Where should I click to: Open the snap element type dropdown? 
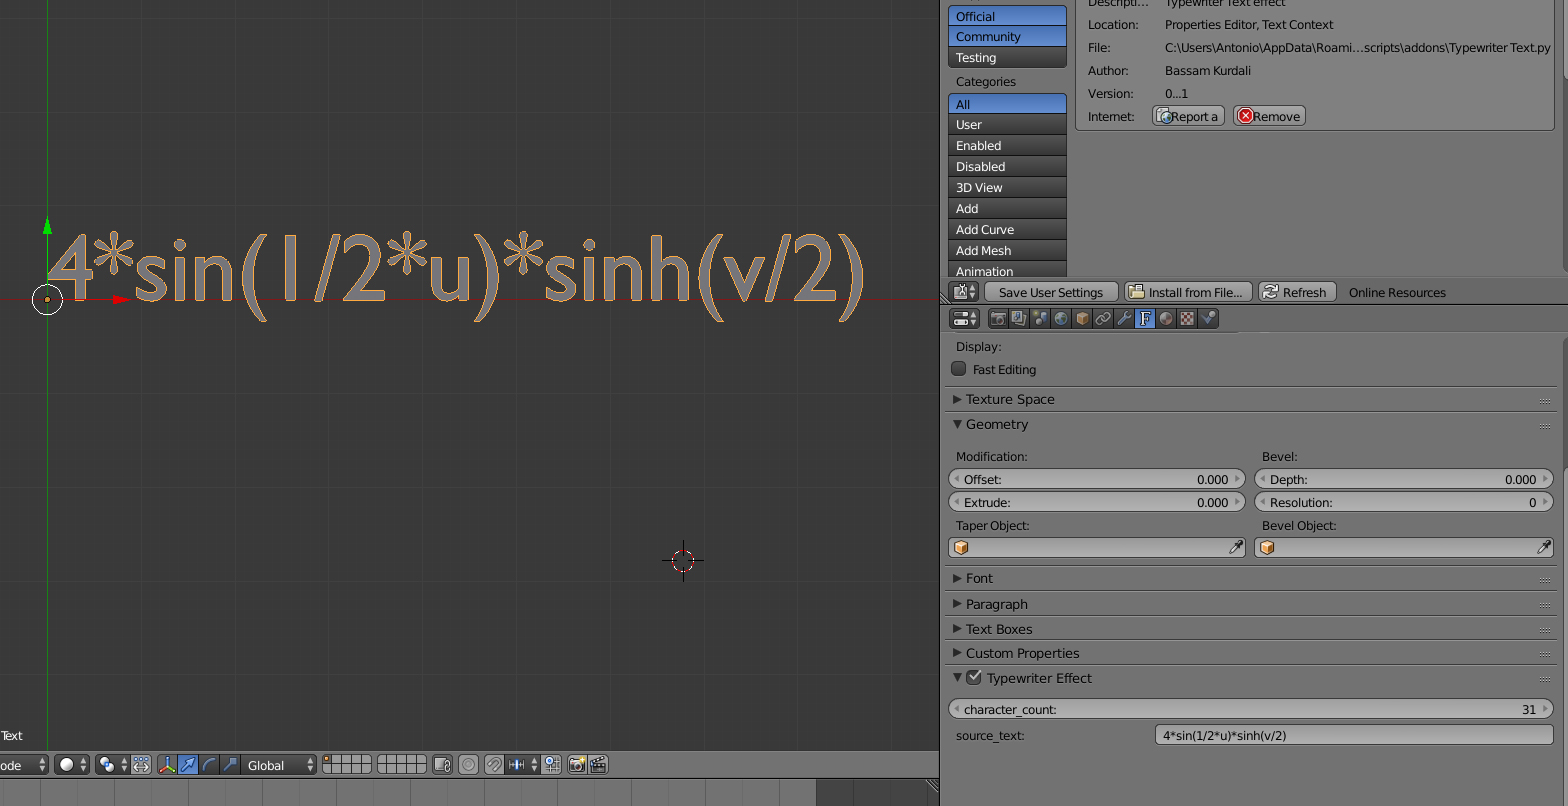[522, 765]
